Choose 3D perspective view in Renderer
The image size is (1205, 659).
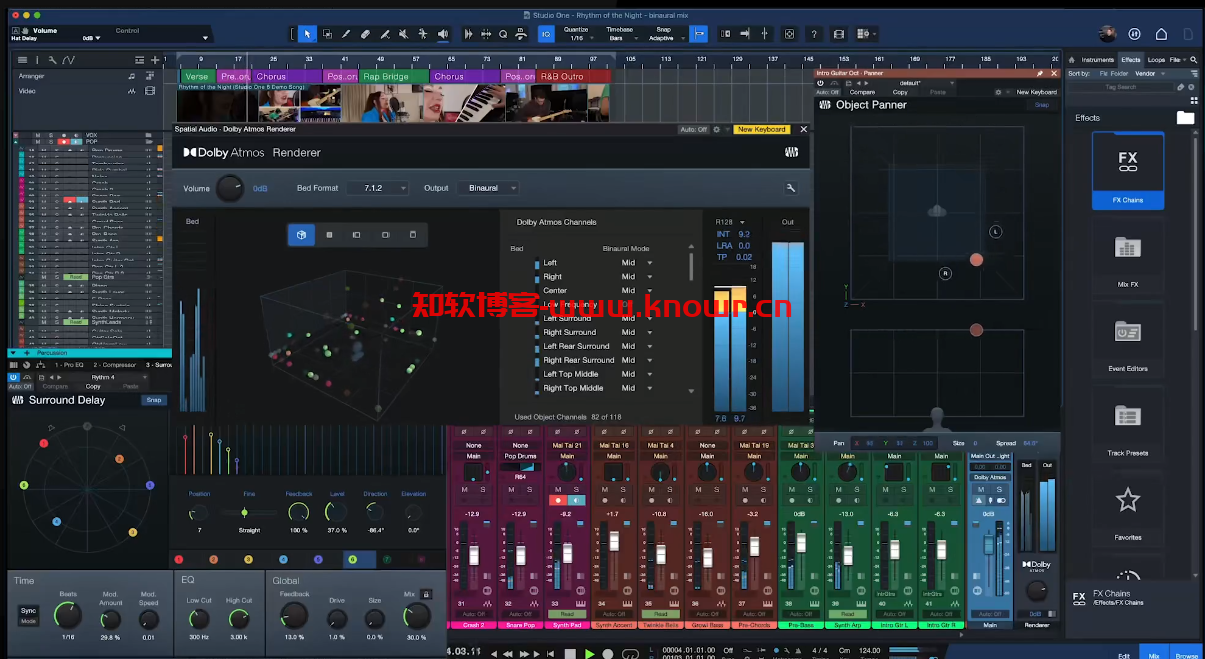(x=301, y=234)
